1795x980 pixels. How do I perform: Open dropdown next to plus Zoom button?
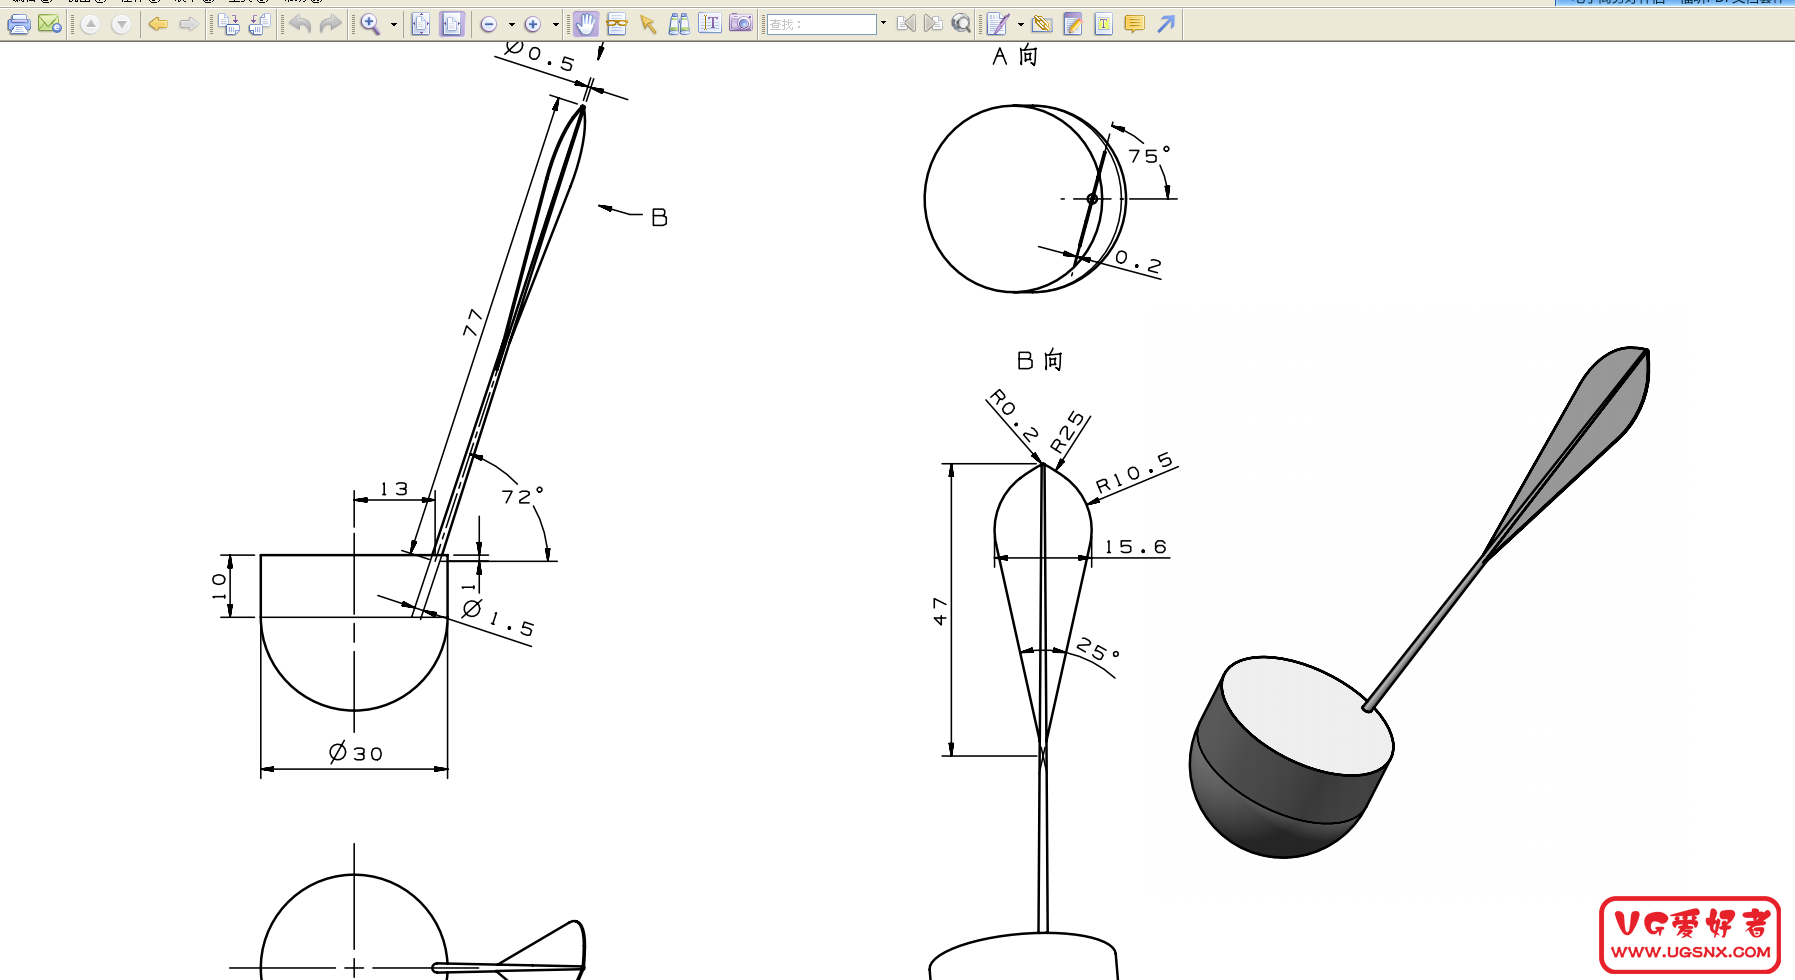pyautogui.click(x=555, y=24)
